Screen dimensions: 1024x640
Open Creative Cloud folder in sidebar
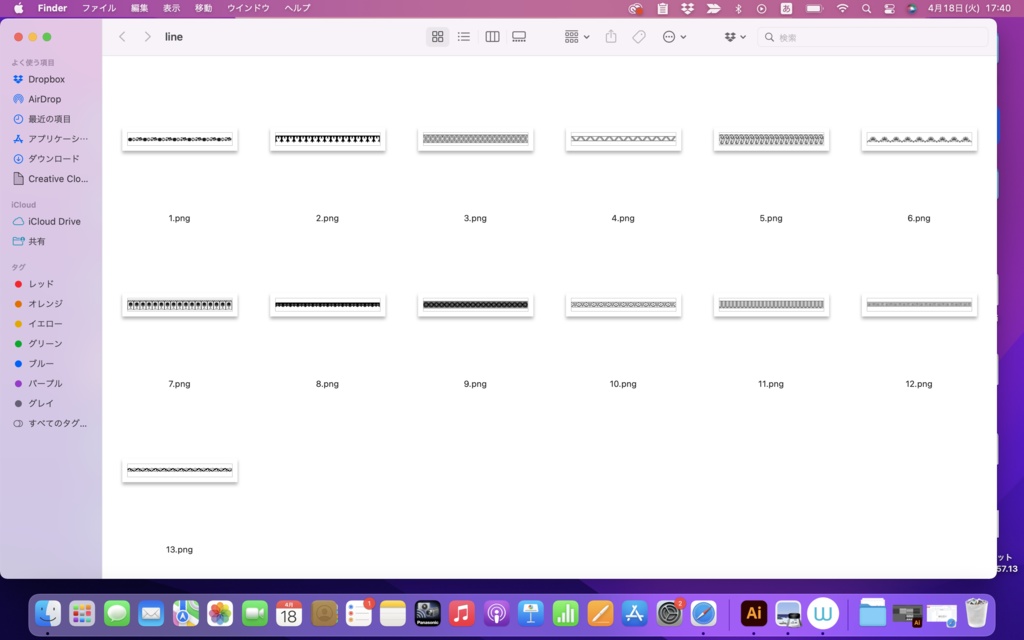pyautogui.click(x=51, y=178)
